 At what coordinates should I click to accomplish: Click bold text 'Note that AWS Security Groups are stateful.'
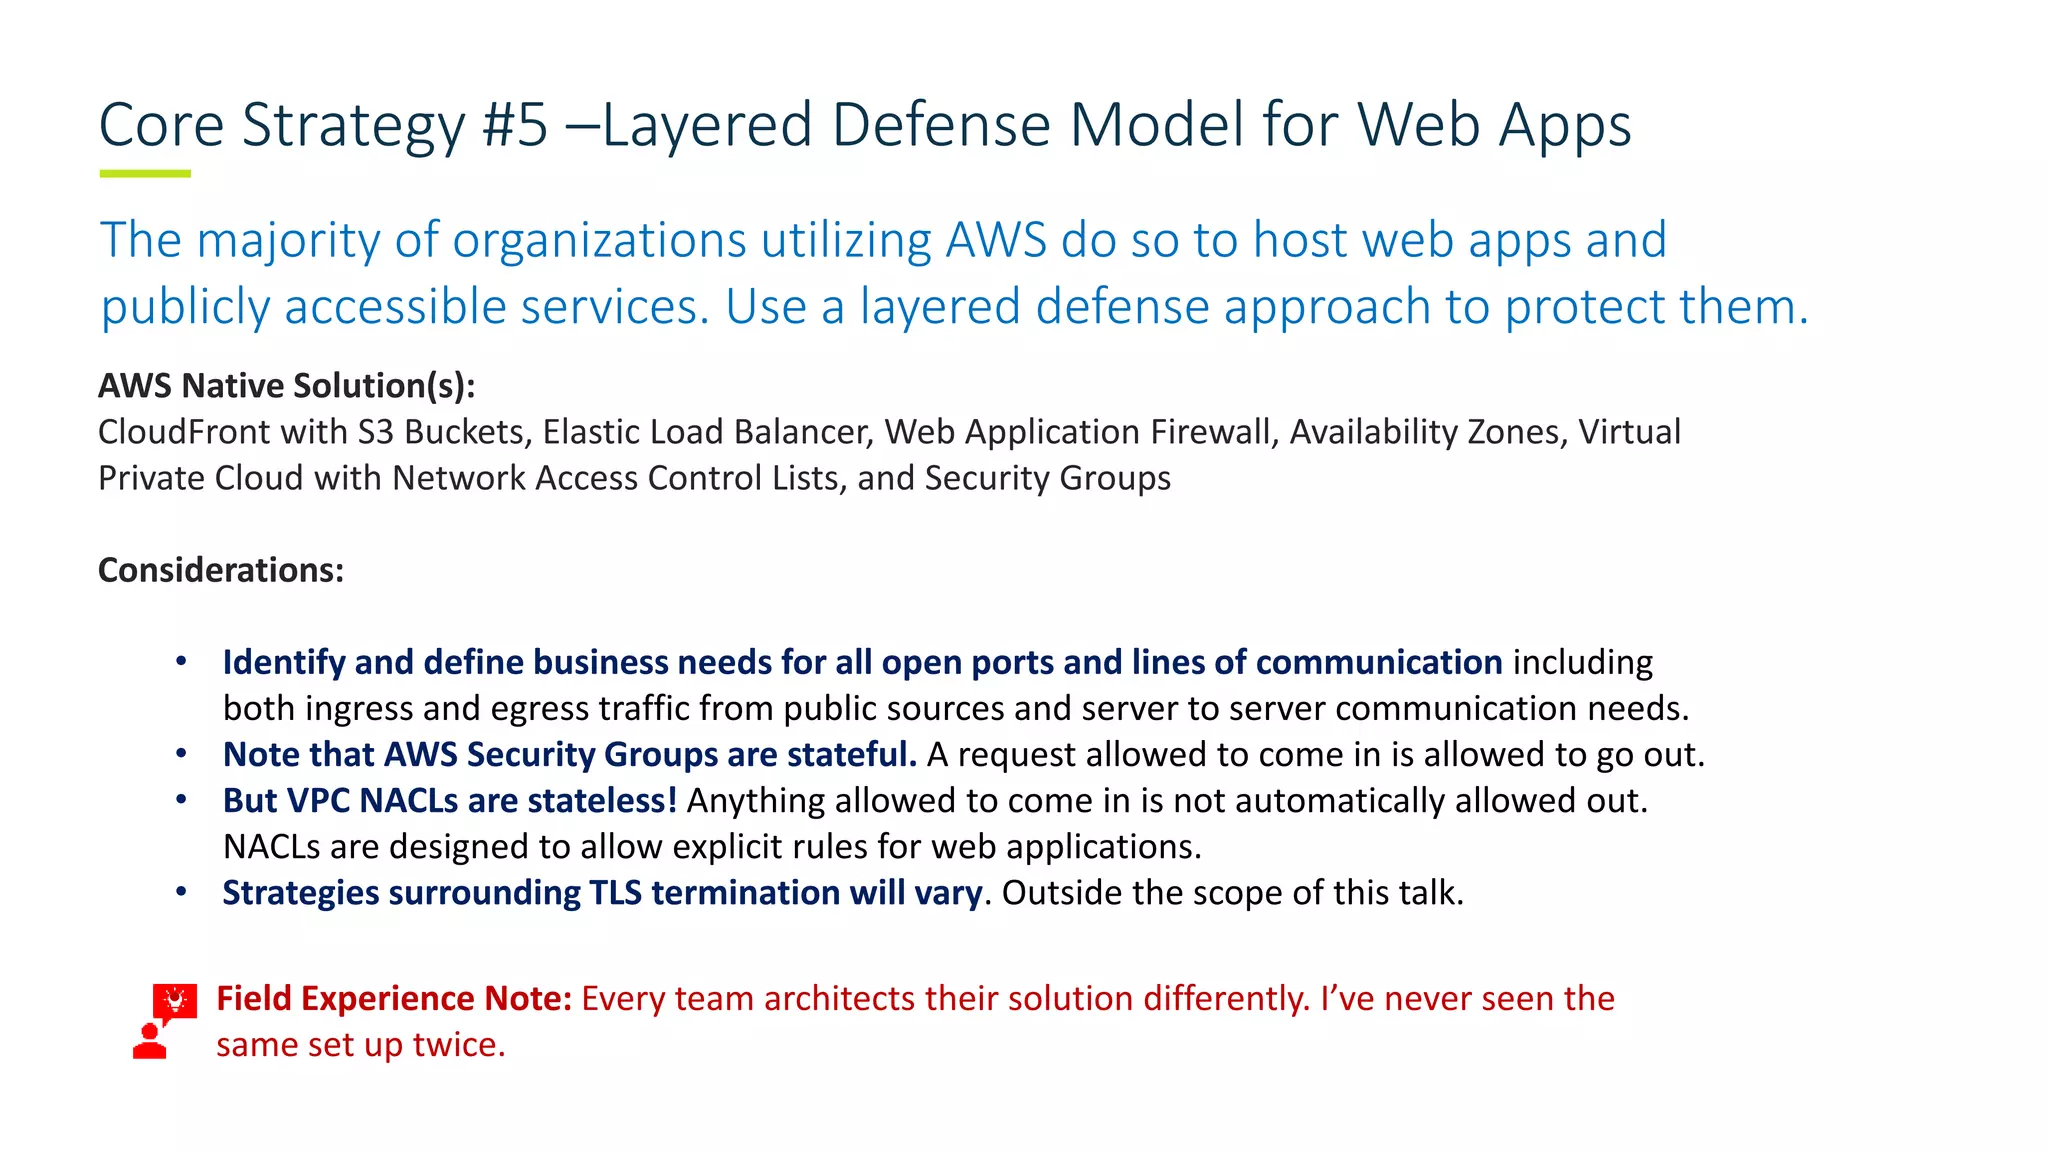pyautogui.click(x=570, y=754)
